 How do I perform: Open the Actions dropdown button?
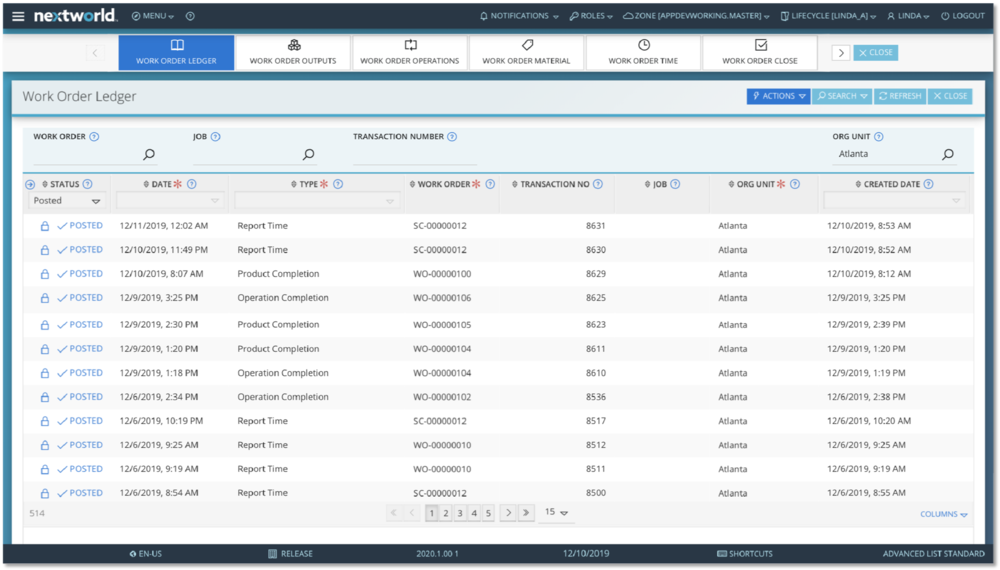[777, 96]
